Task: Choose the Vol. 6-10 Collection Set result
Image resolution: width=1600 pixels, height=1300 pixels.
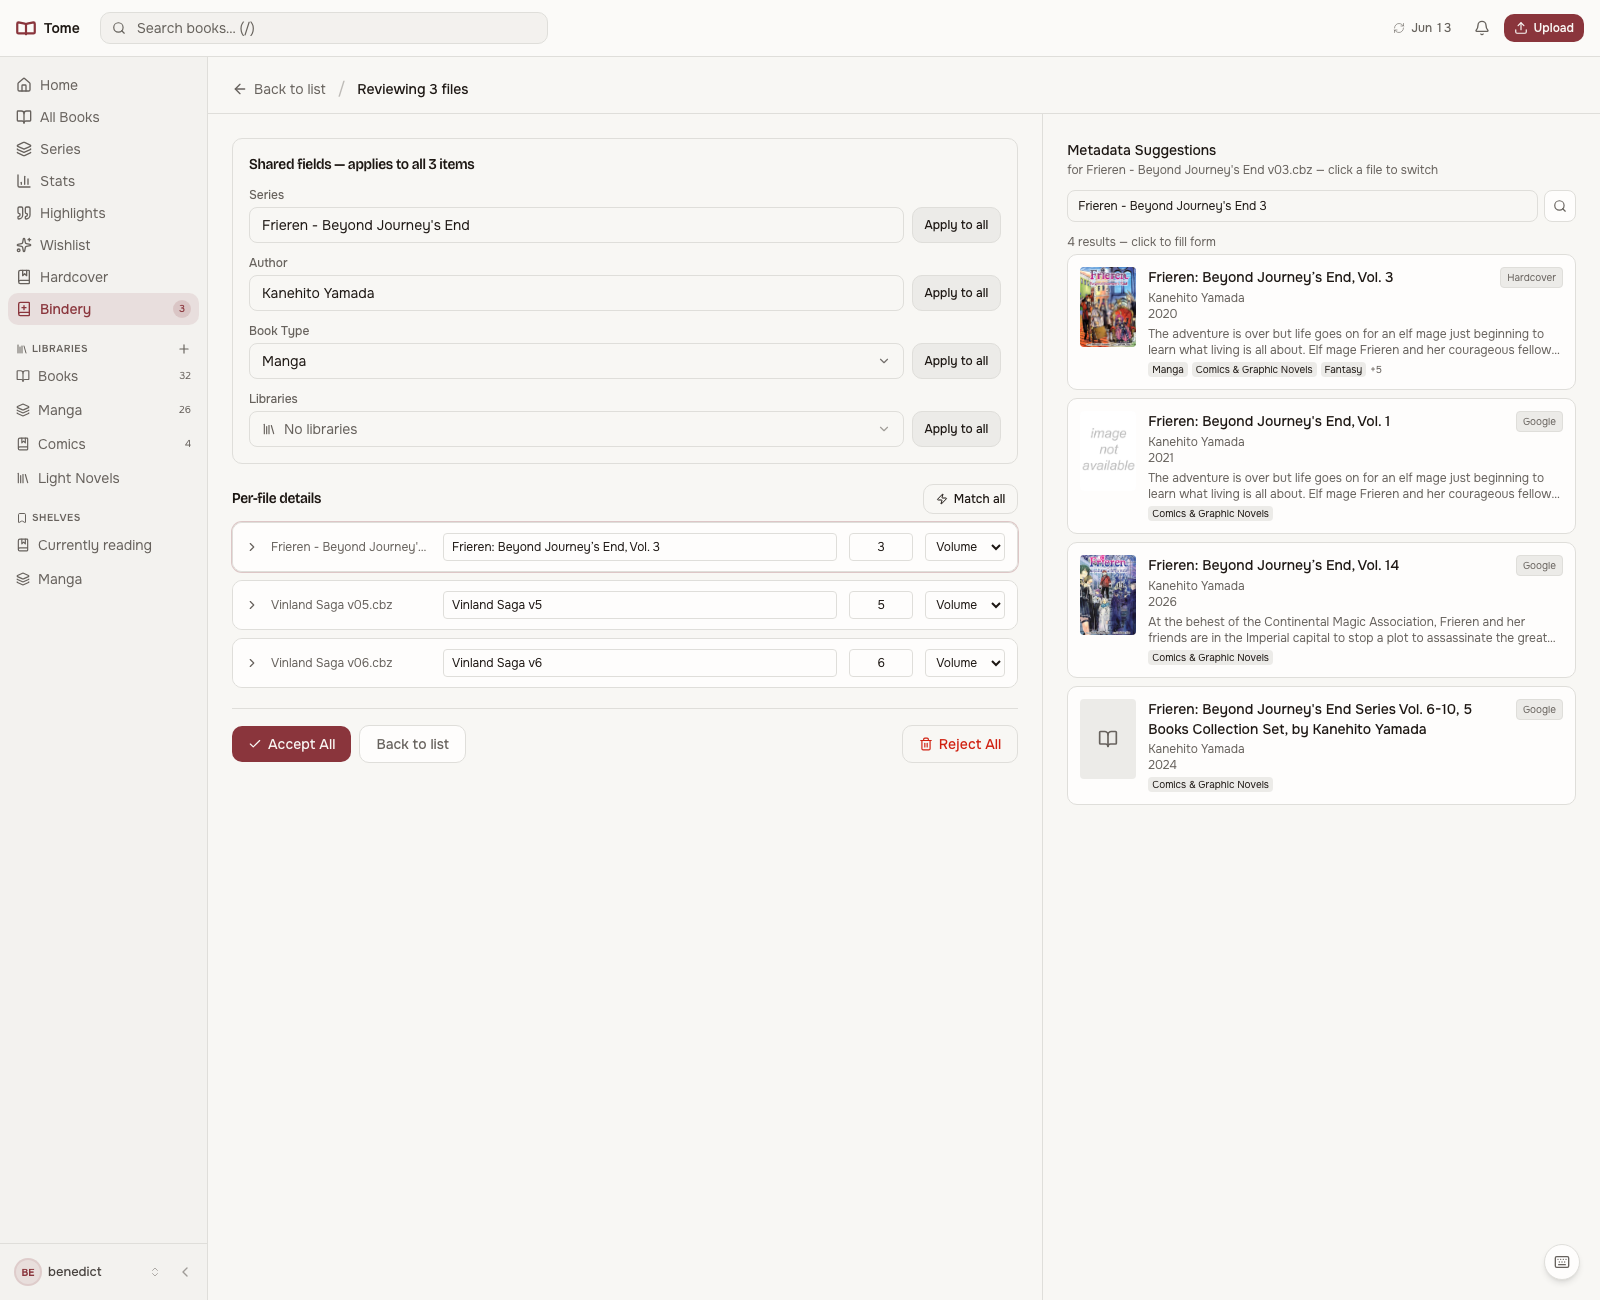Action: 1321,745
